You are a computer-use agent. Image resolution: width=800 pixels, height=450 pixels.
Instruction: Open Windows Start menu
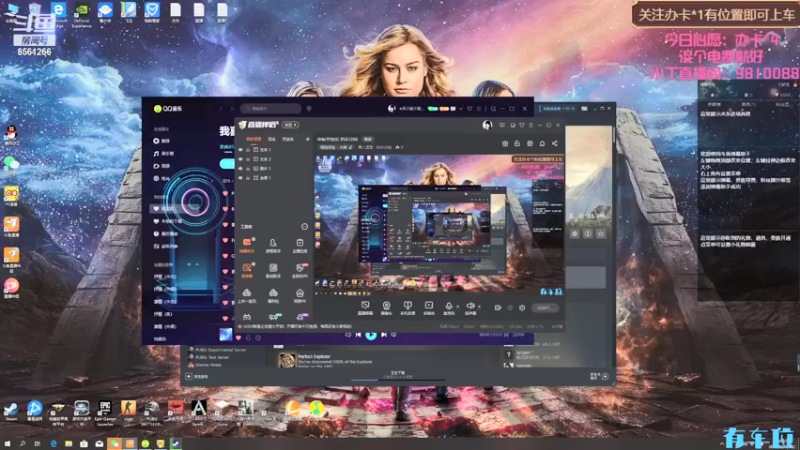[x=7, y=444]
